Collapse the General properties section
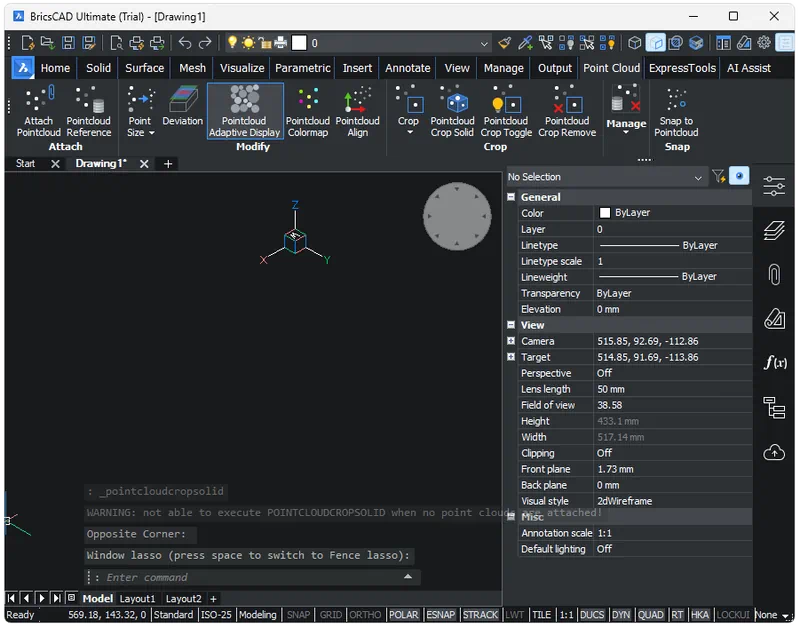 tap(511, 197)
